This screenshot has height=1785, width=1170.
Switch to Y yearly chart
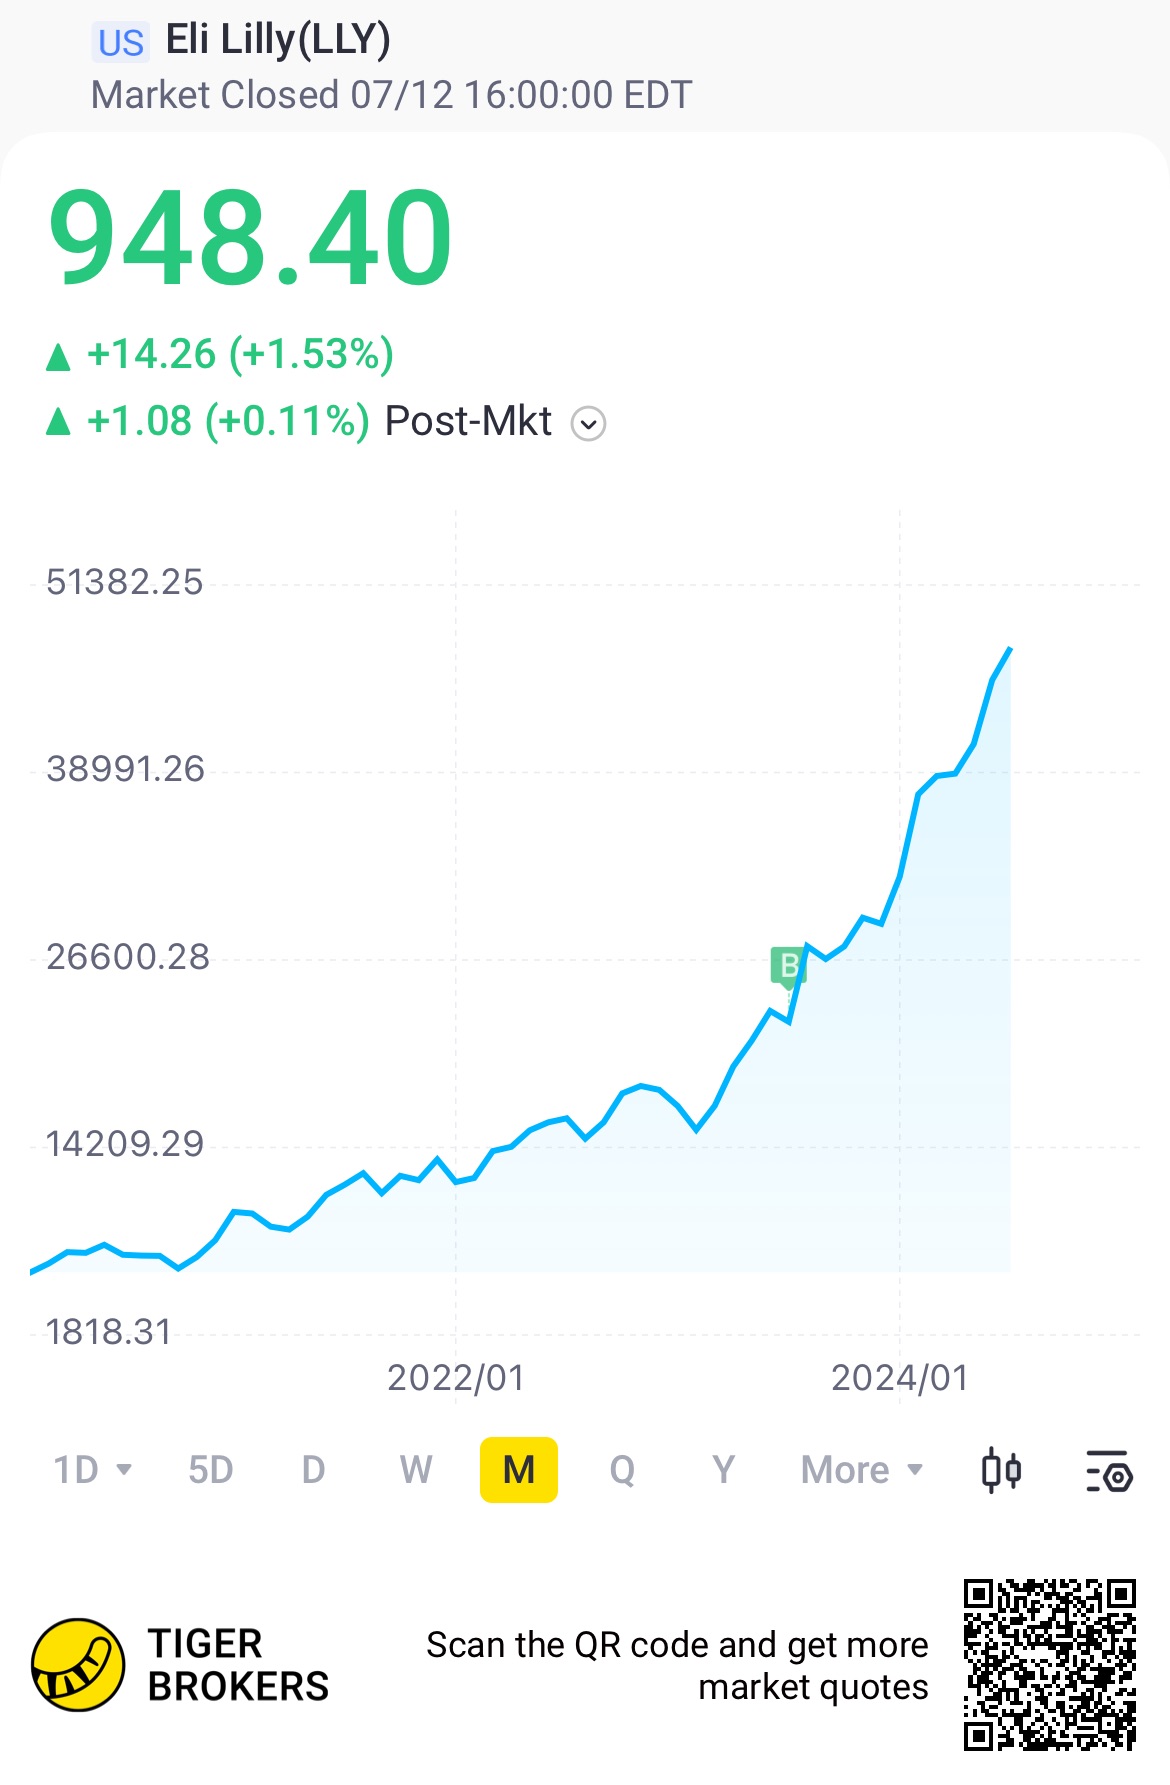[723, 1470]
